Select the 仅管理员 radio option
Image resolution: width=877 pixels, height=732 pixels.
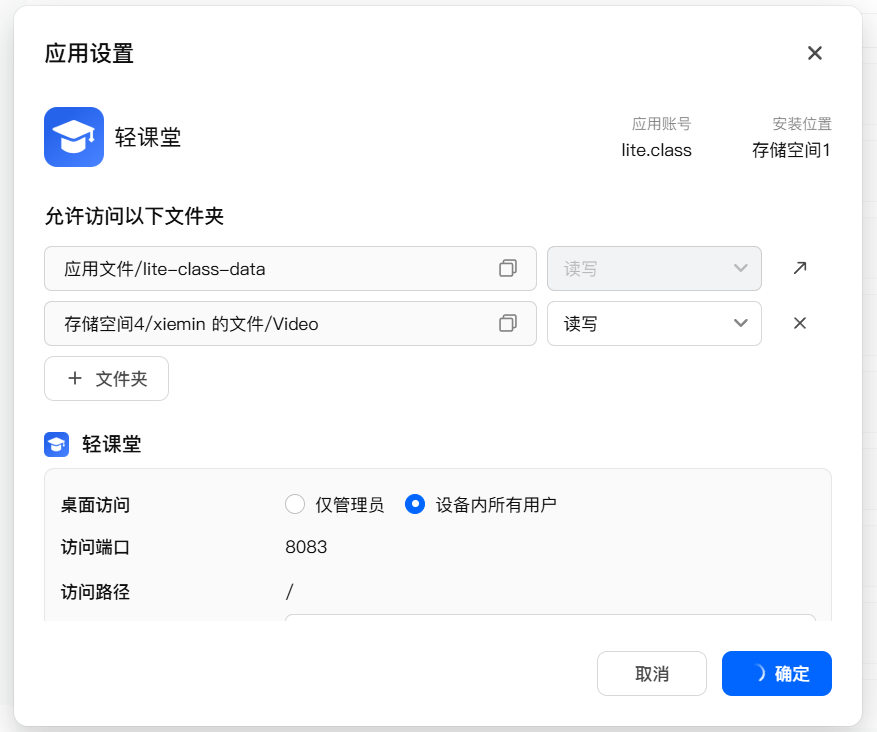[x=295, y=505]
